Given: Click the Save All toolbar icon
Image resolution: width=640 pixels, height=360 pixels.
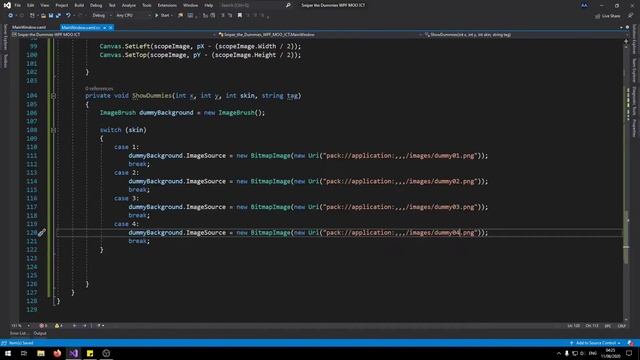Looking at the screenshot, I should 58,16.
